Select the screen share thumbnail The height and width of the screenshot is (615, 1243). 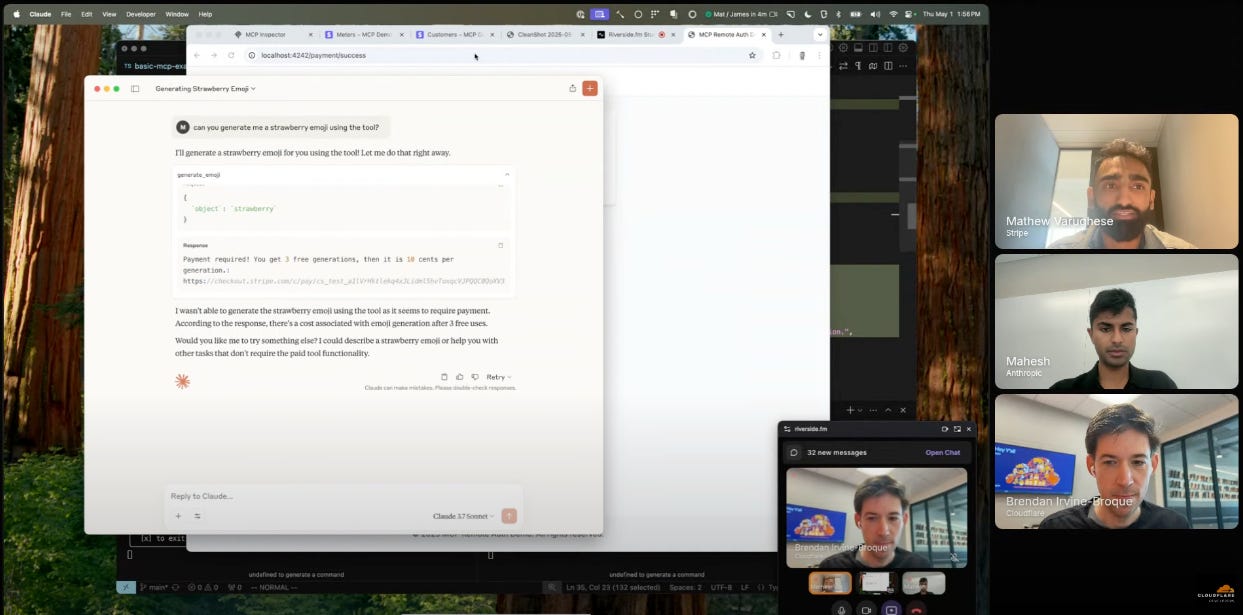[875, 583]
